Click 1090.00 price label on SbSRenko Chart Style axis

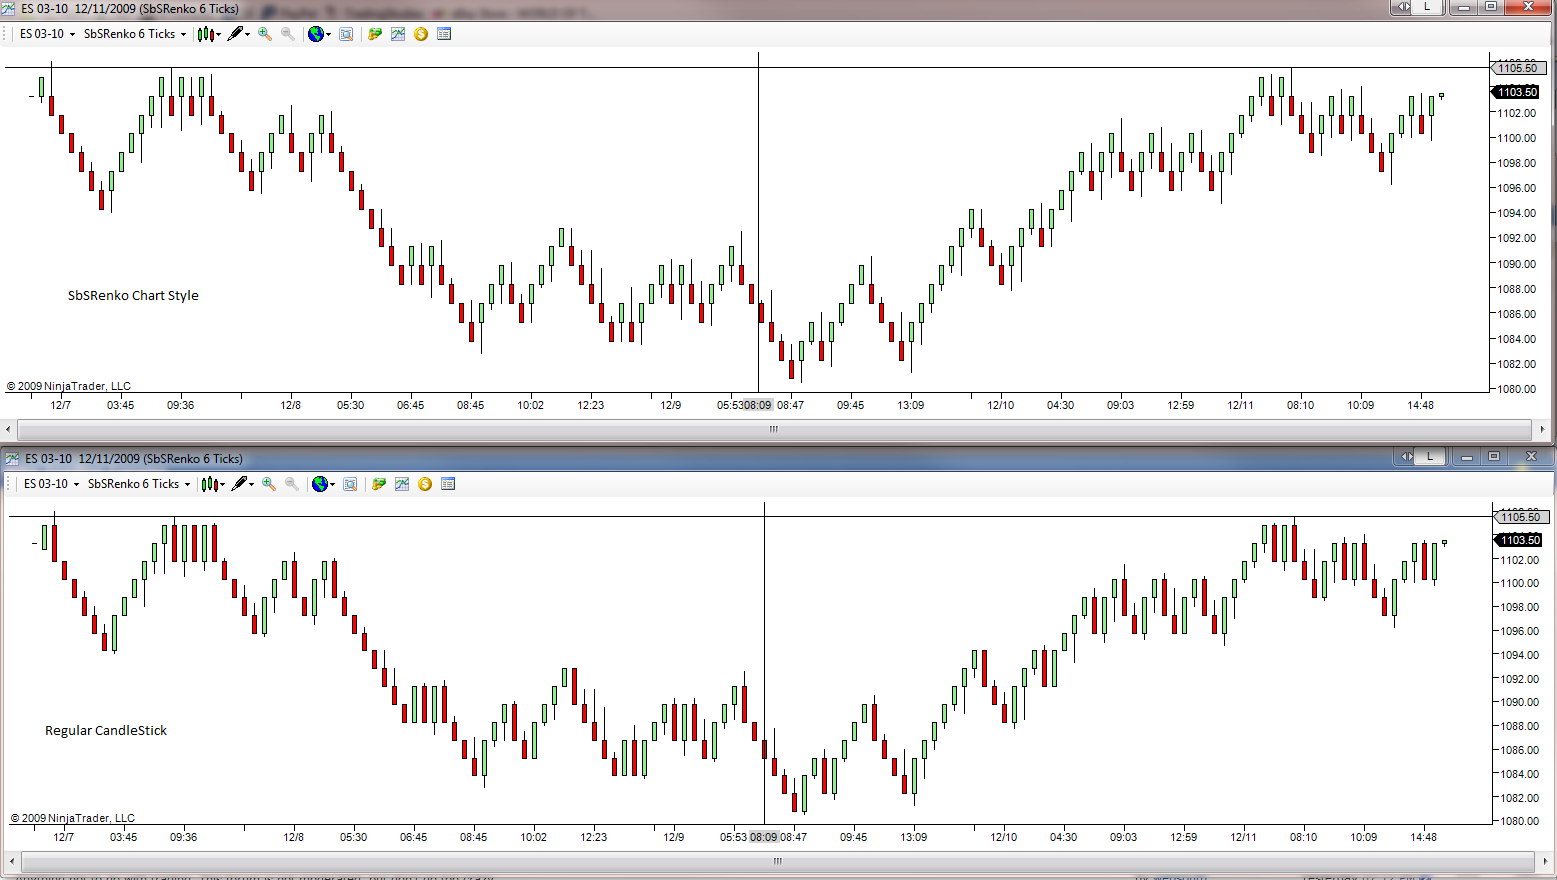pyautogui.click(x=1517, y=264)
